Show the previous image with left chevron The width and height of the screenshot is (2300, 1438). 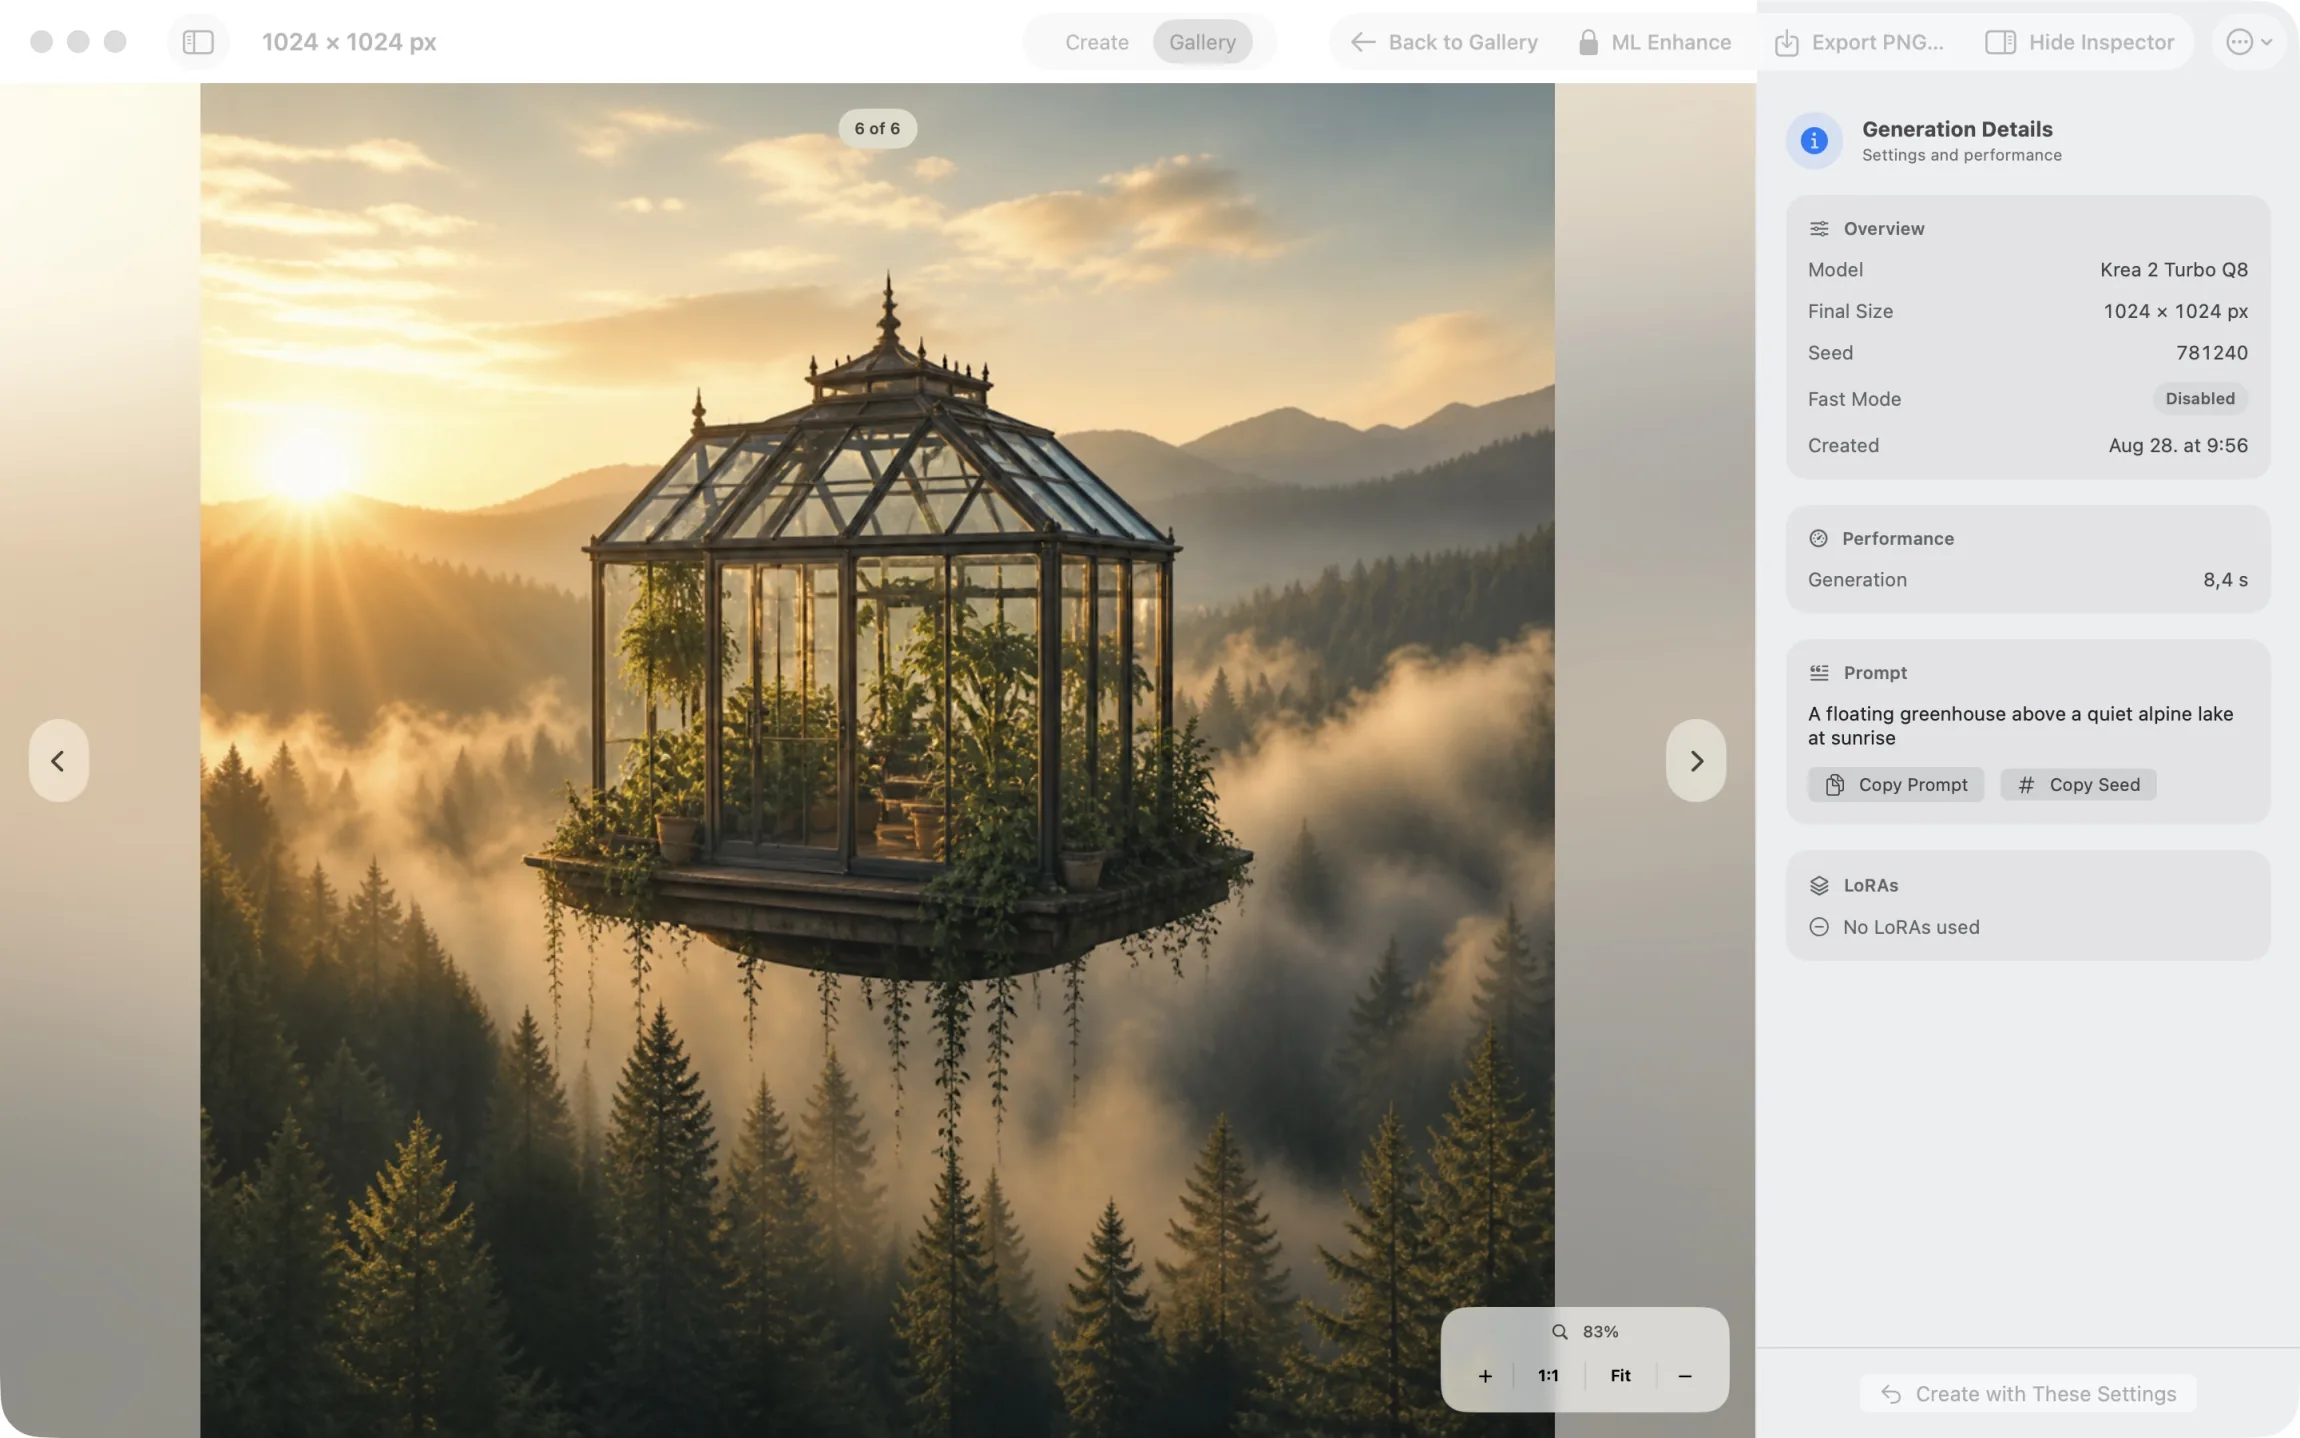58,760
